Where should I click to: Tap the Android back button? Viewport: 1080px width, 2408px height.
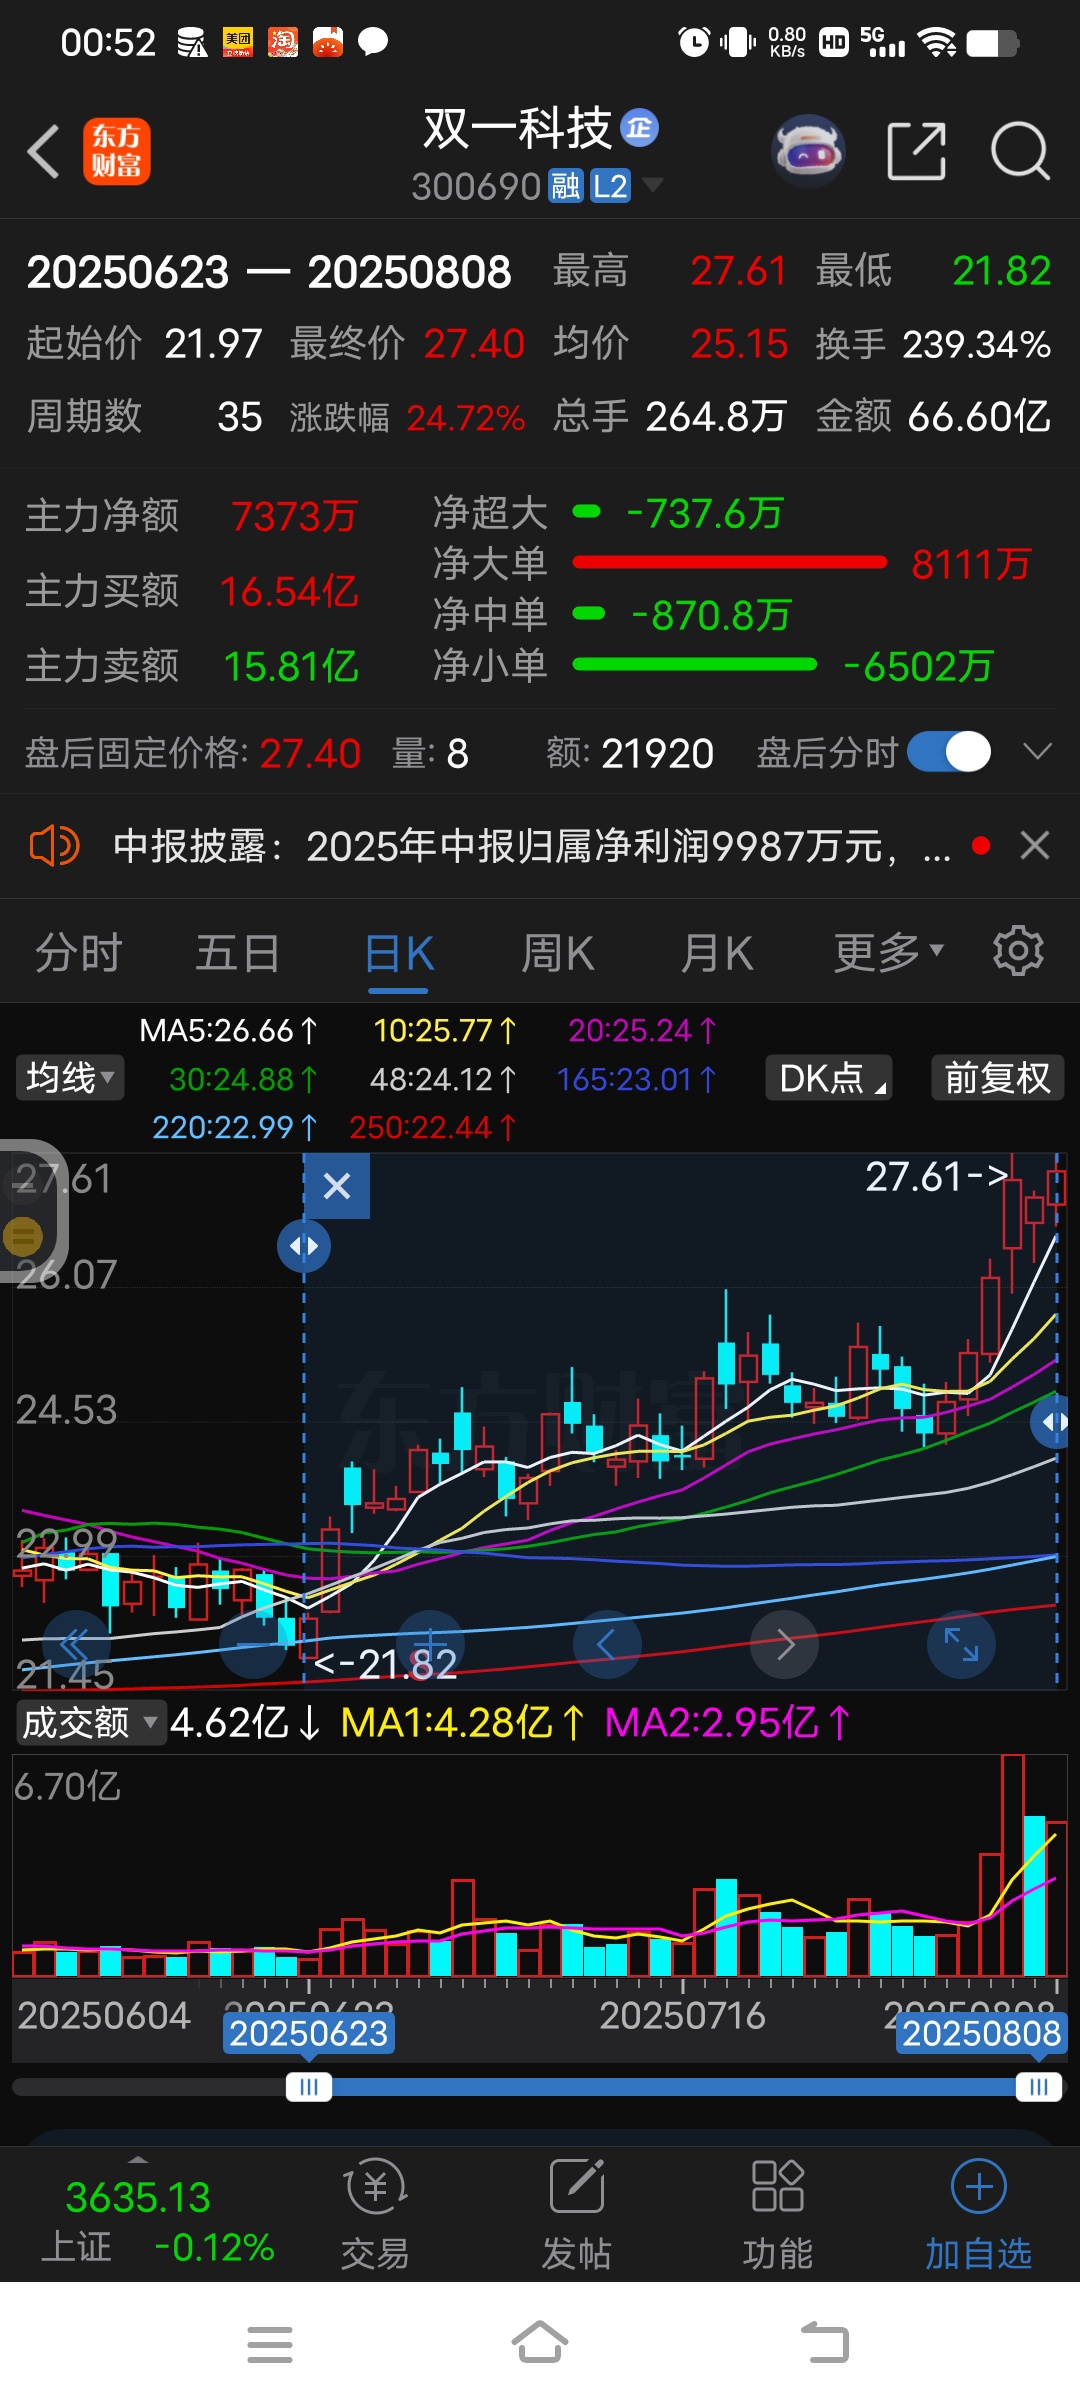[825, 2343]
